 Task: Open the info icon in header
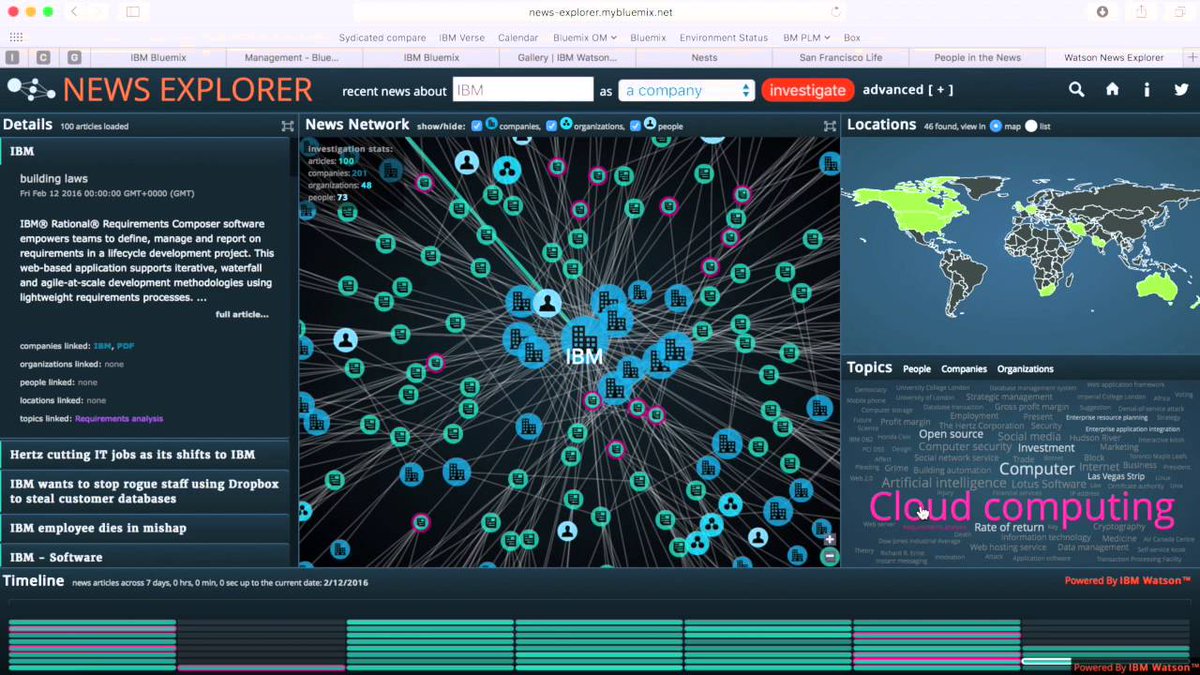coord(1147,89)
